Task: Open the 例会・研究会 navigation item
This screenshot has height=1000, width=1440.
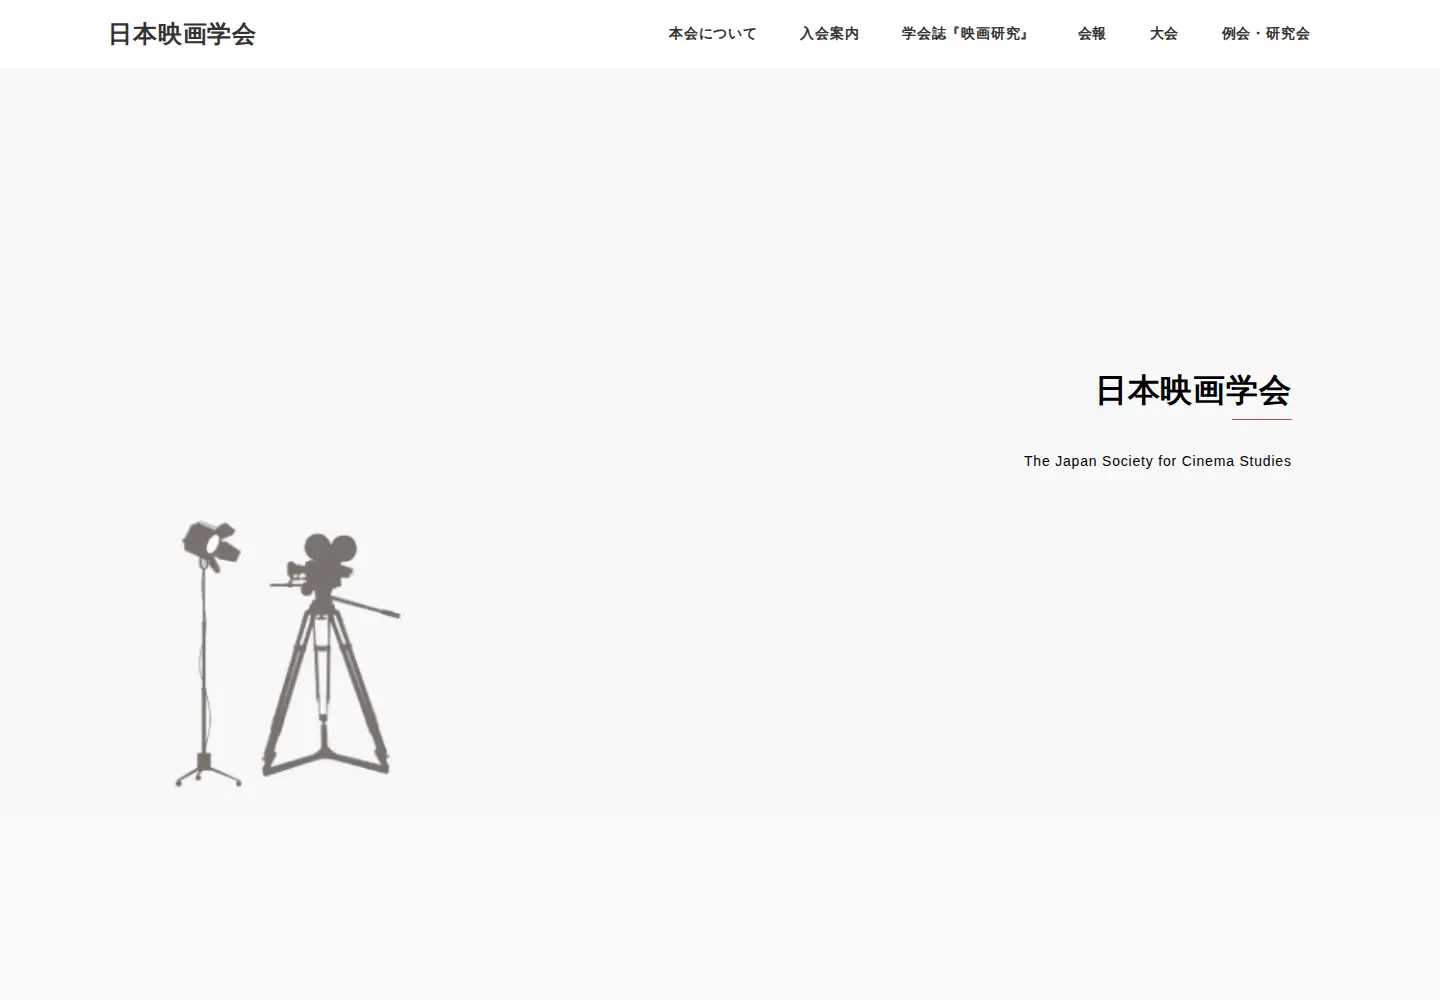Action: click(x=1265, y=34)
